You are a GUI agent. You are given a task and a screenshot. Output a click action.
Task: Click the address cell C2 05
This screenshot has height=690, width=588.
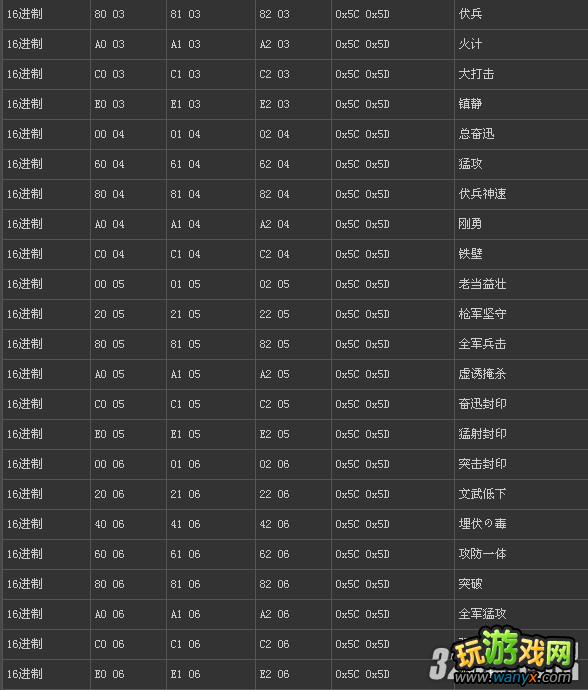click(x=274, y=404)
